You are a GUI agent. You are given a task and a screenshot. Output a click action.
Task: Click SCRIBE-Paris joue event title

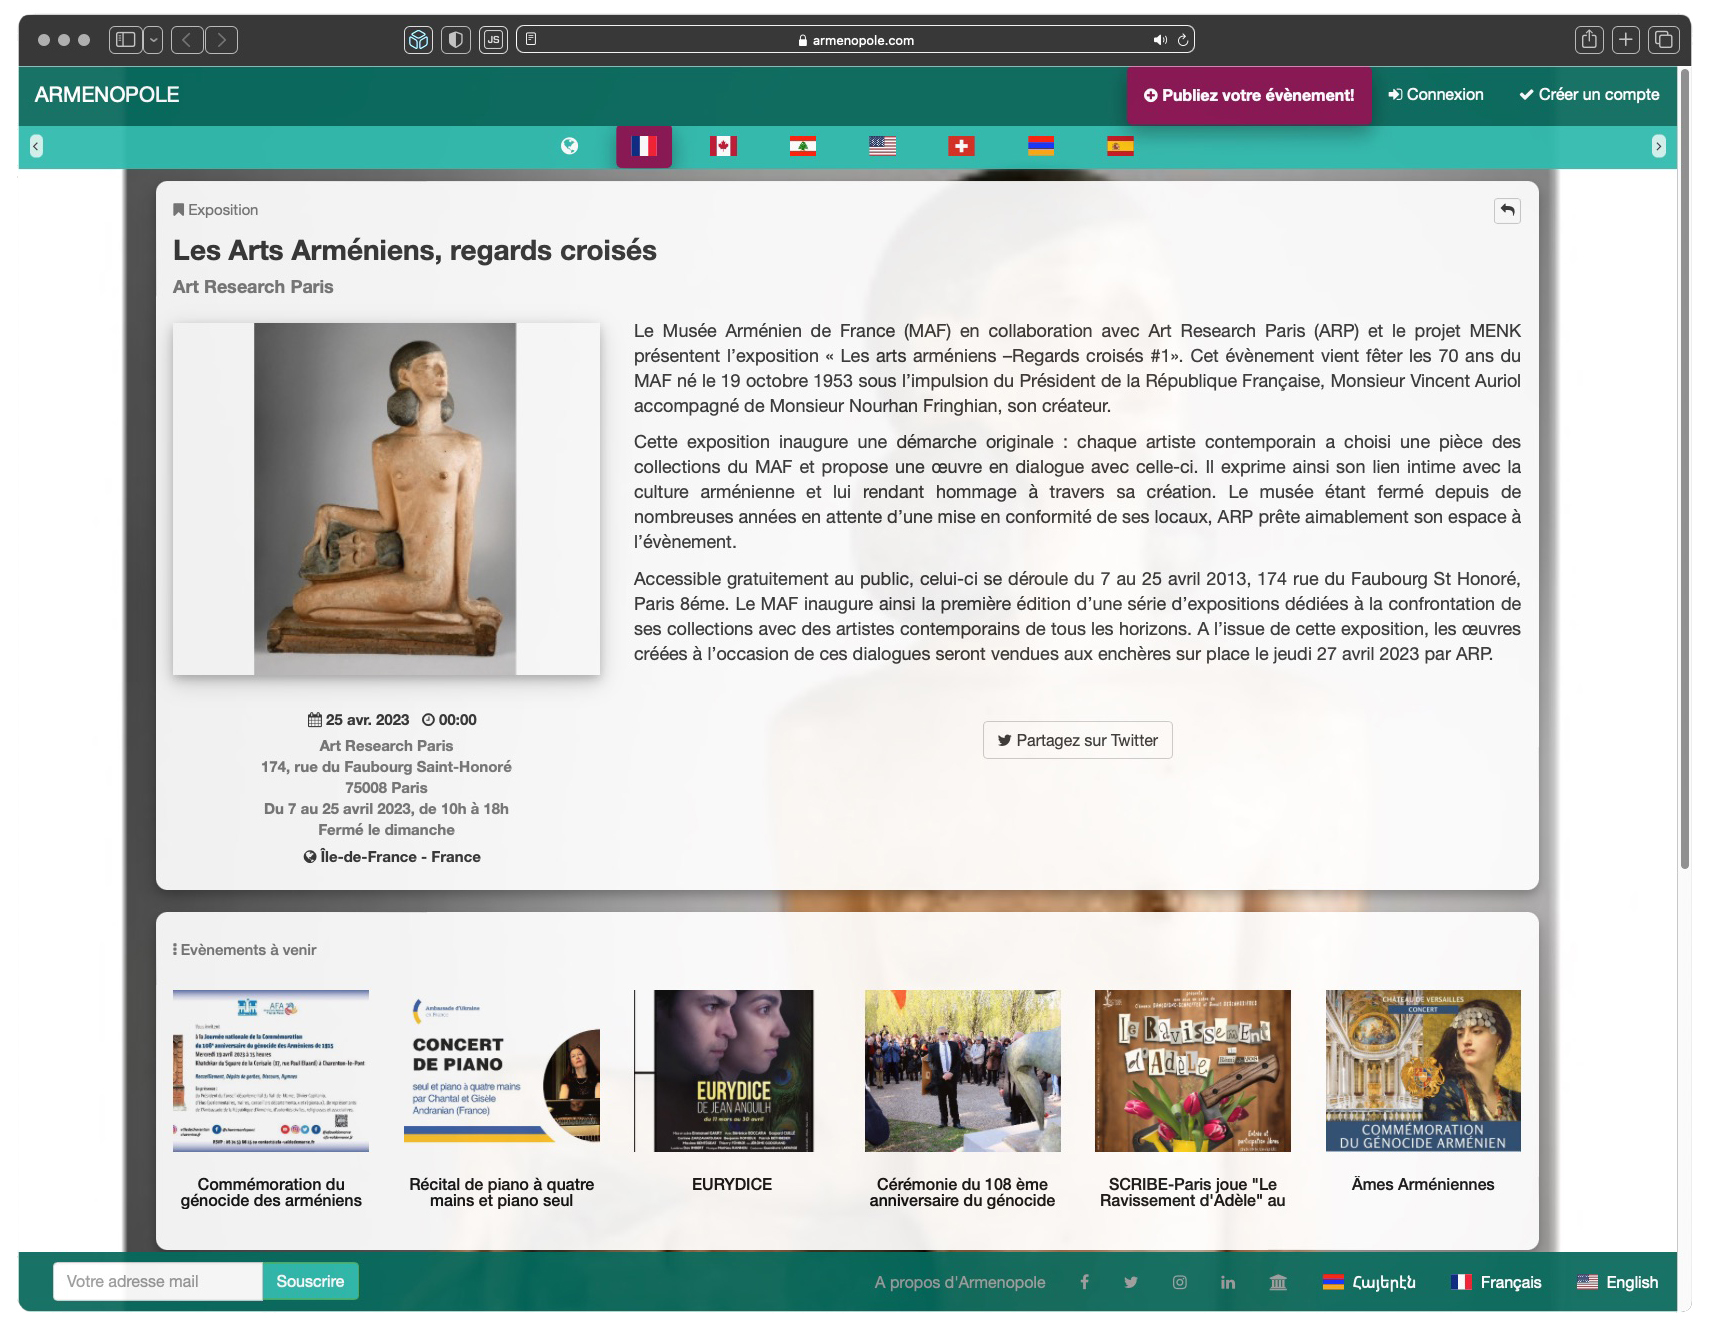tap(1193, 1192)
